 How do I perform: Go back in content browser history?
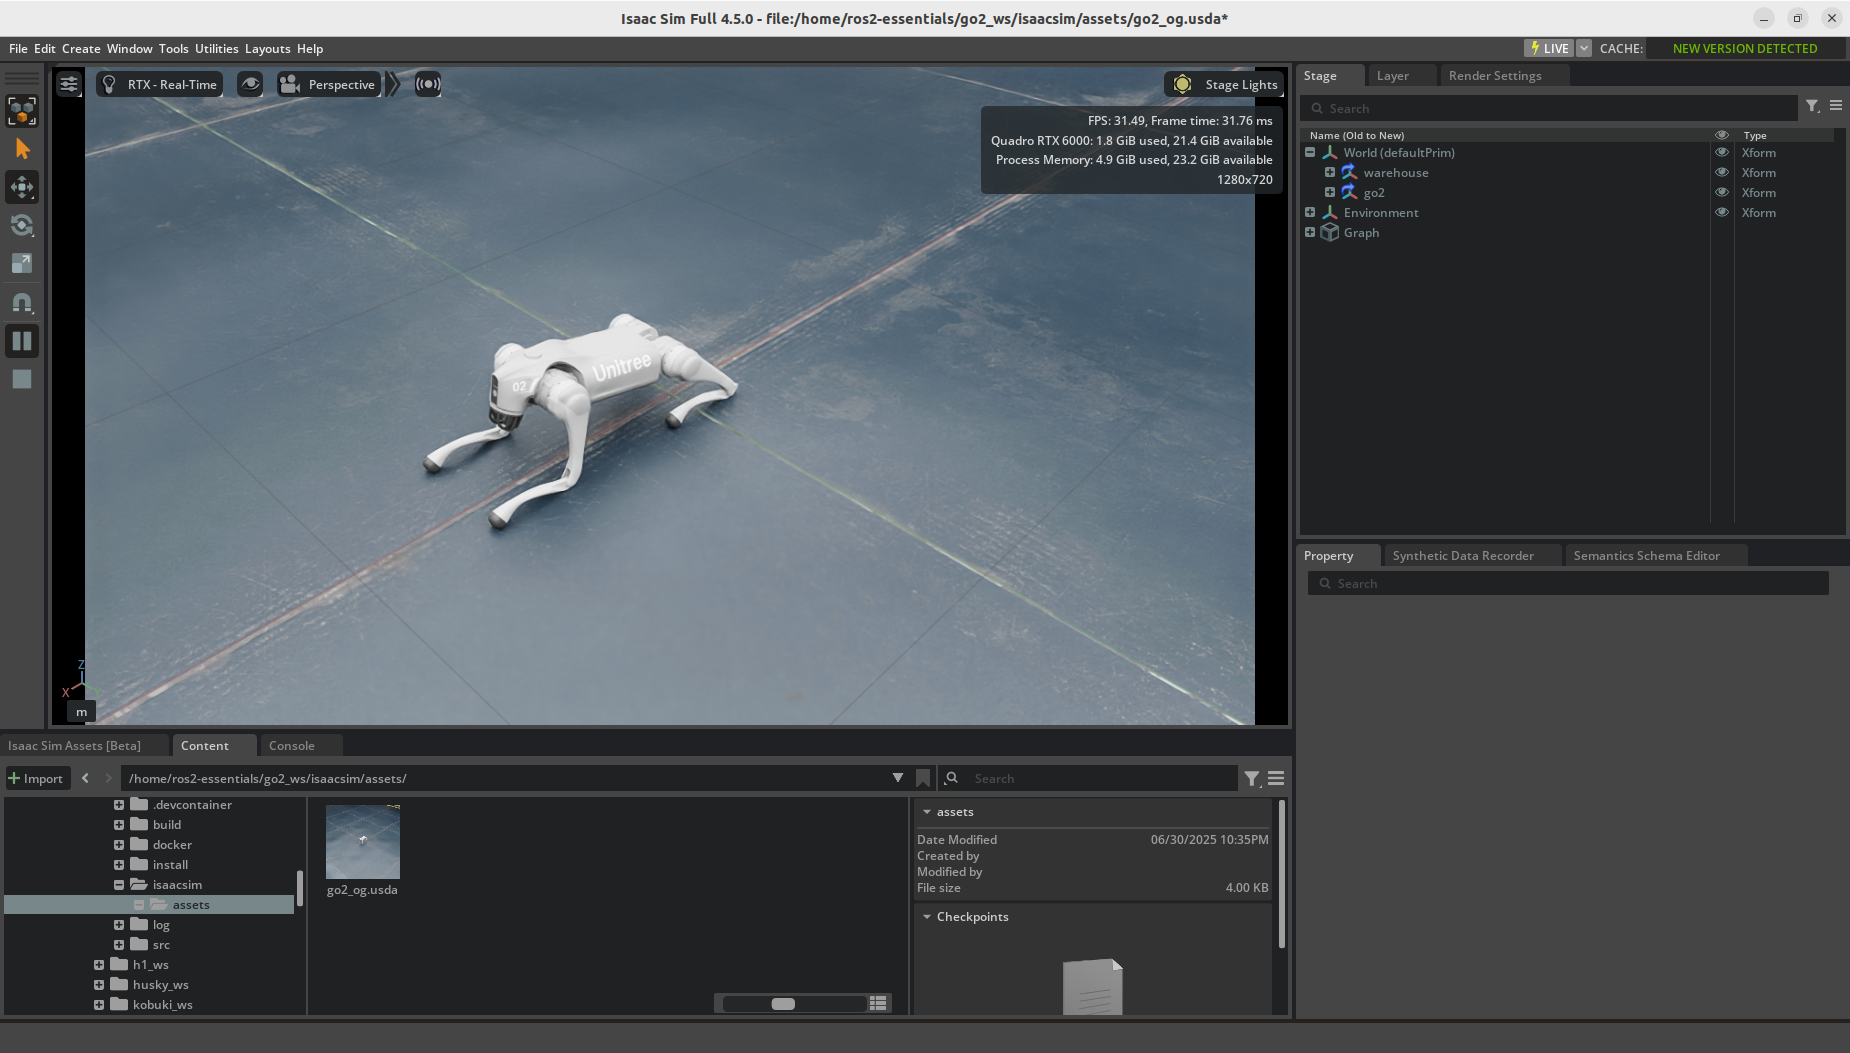85,778
